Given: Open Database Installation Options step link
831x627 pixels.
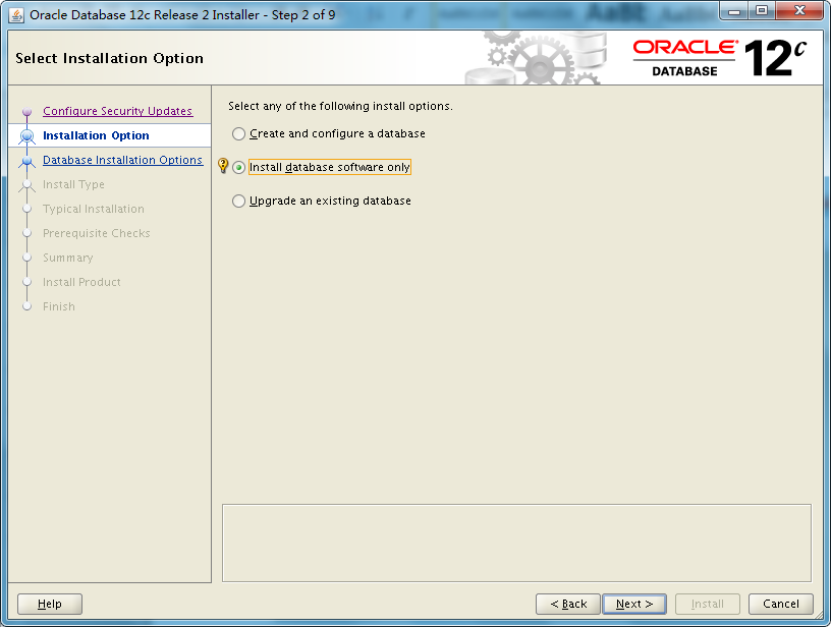Looking at the screenshot, I should point(122,160).
